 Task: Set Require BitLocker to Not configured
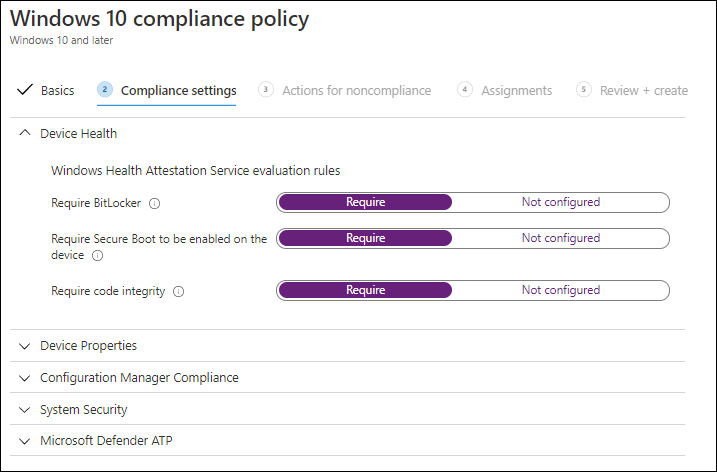click(x=561, y=202)
